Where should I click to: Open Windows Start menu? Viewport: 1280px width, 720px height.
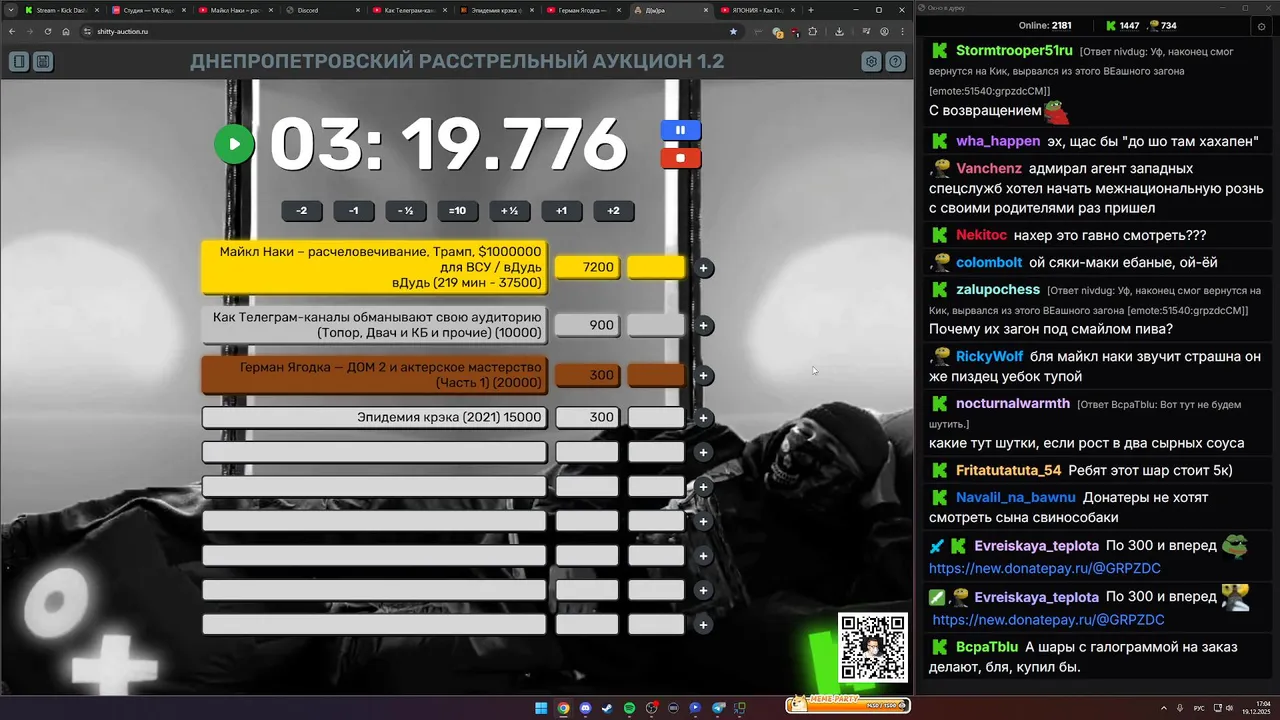[x=541, y=708]
